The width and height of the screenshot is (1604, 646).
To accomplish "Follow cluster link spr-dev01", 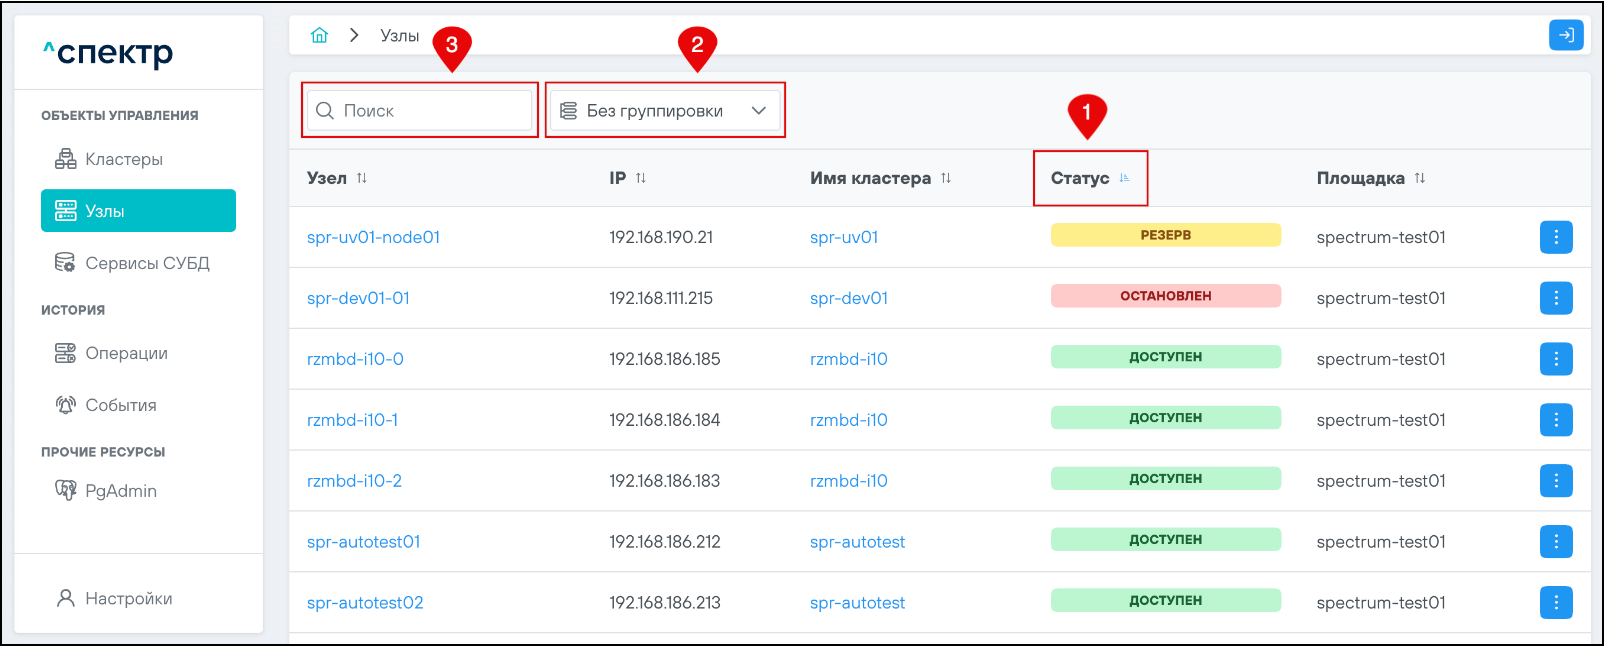I will click(848, 298).
